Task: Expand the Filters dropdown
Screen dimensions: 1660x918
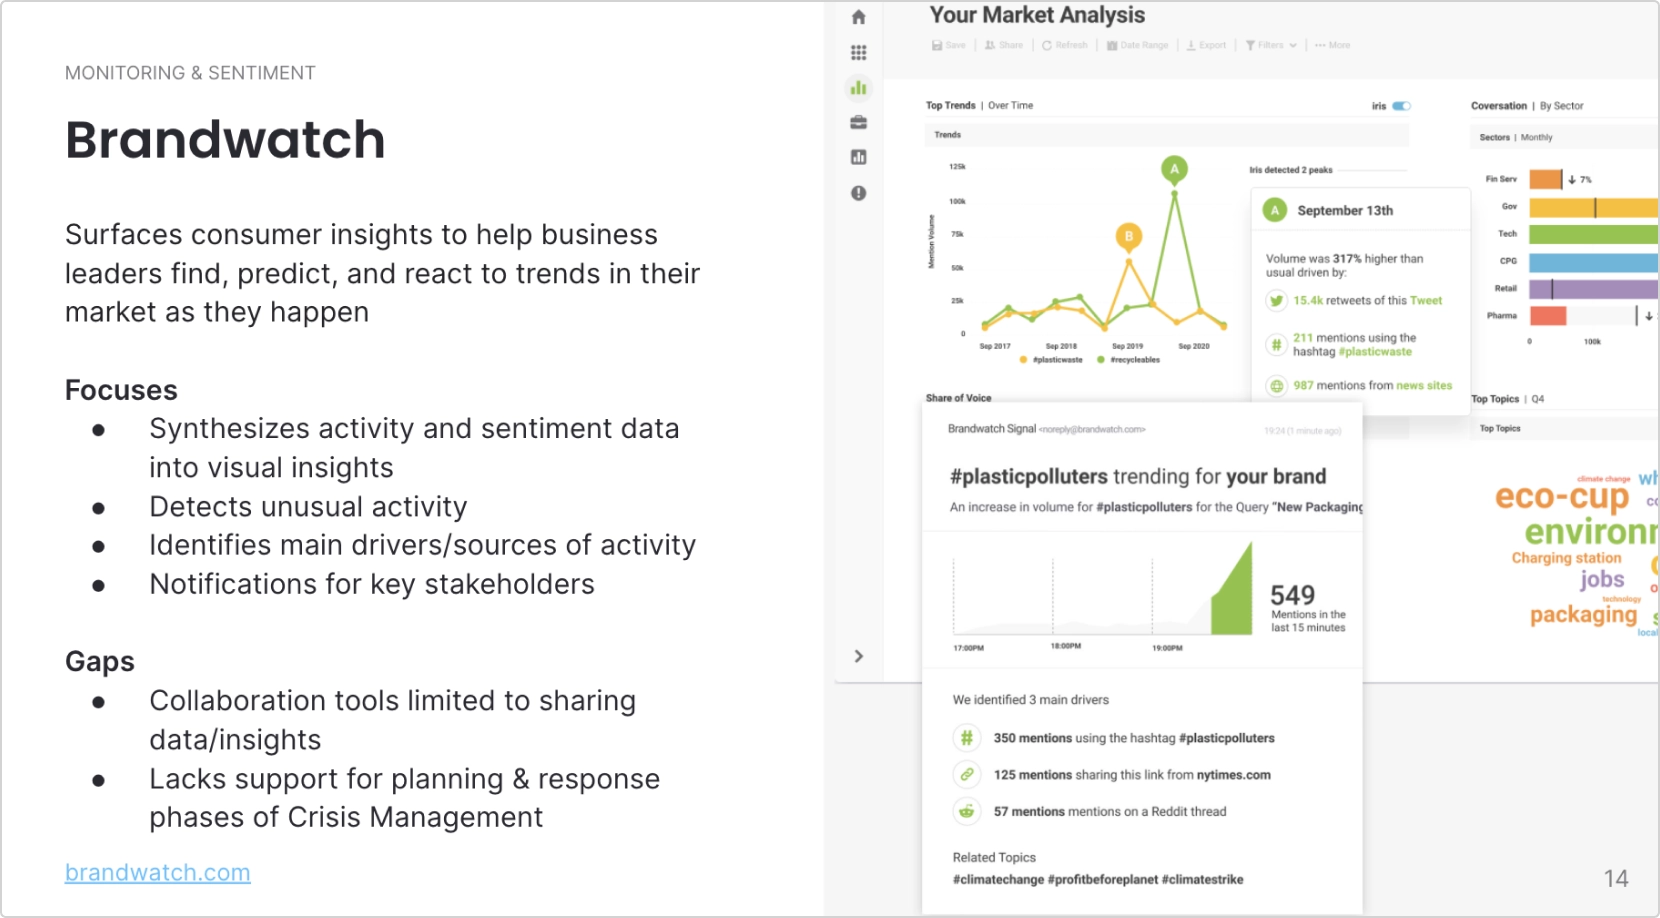Action: coord(1271,45)
